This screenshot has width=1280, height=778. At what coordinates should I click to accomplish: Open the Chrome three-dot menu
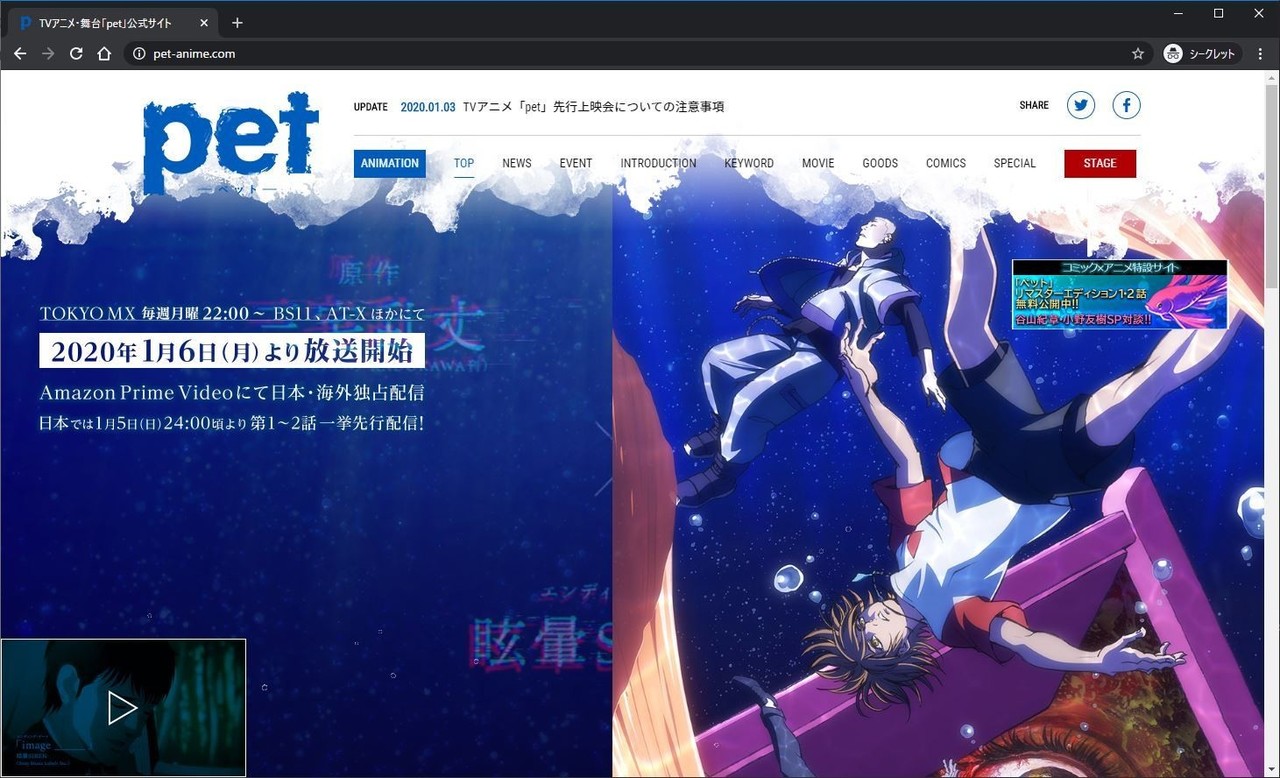1262,54
